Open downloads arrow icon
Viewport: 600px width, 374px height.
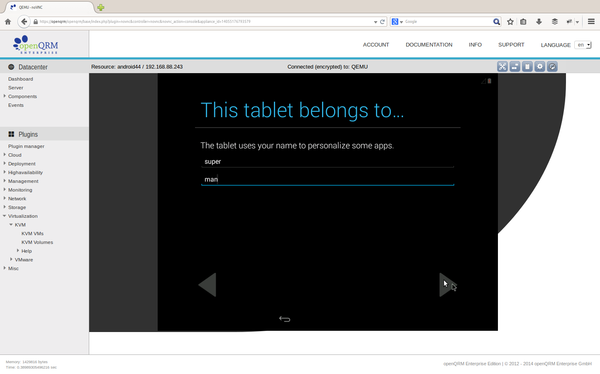[x=539, y=22]
